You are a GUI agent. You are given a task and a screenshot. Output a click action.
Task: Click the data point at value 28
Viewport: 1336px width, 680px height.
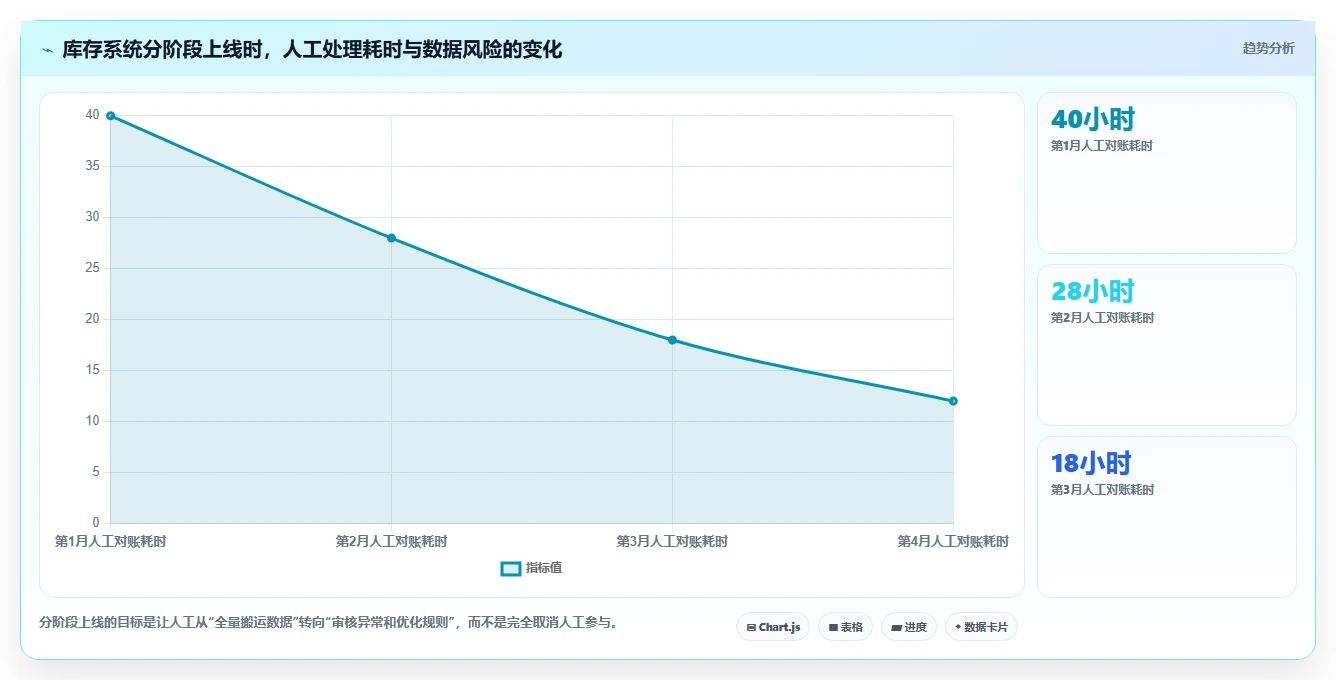[391, 238]
